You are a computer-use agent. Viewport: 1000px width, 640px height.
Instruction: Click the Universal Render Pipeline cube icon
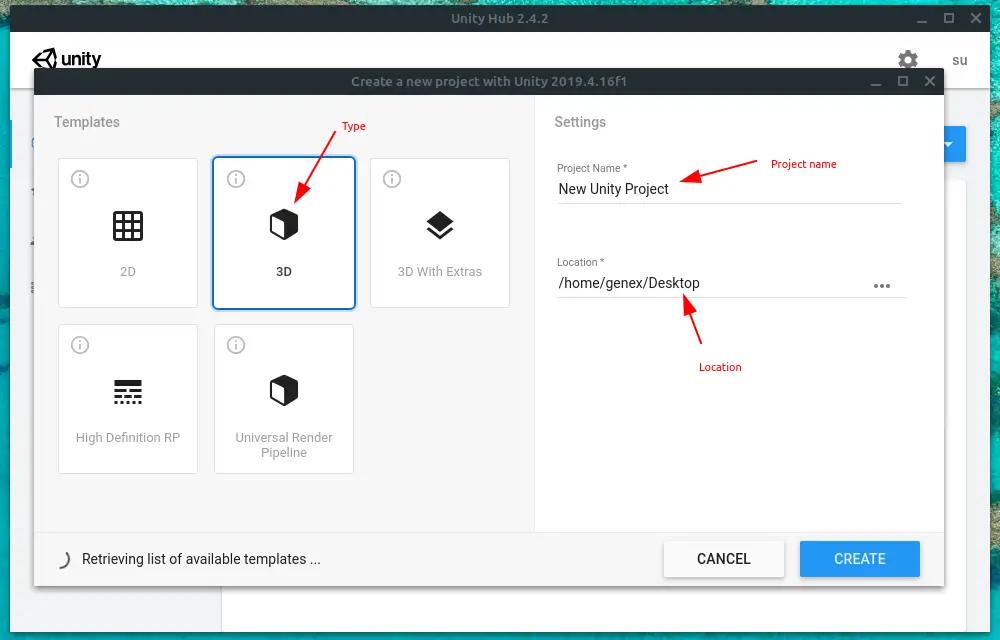click(284, 390)
